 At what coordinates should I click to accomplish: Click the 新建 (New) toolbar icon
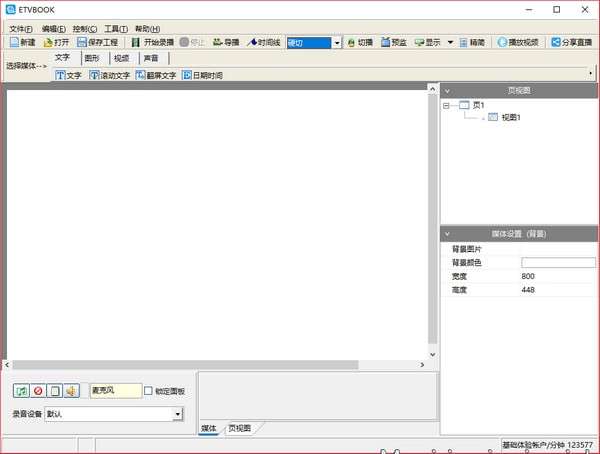[x=22, y=43]
